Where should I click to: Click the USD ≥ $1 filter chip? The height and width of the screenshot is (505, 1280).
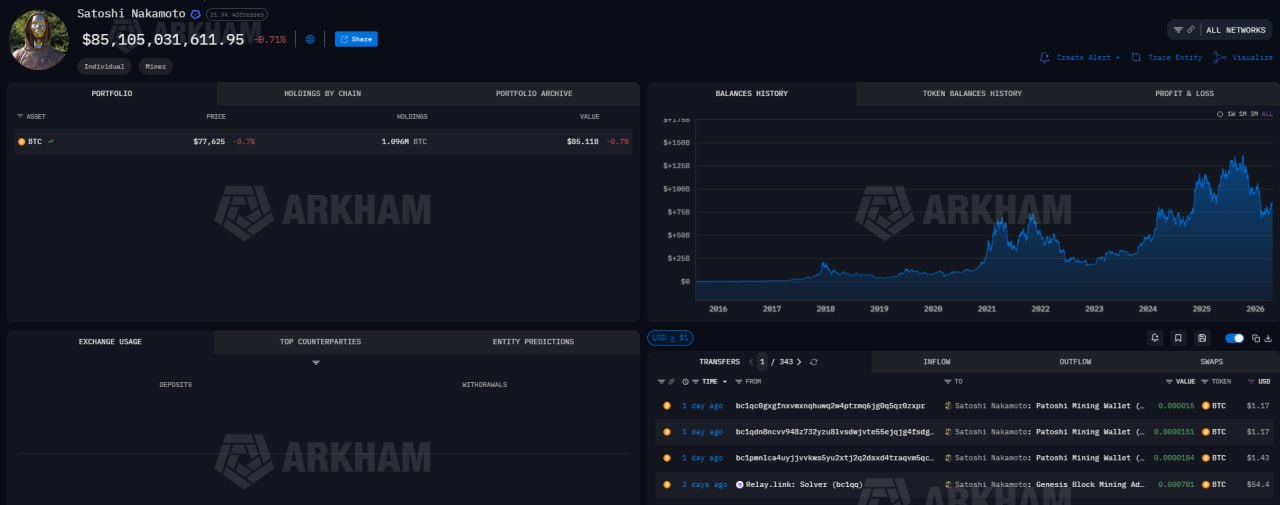[x=670, y=338]
